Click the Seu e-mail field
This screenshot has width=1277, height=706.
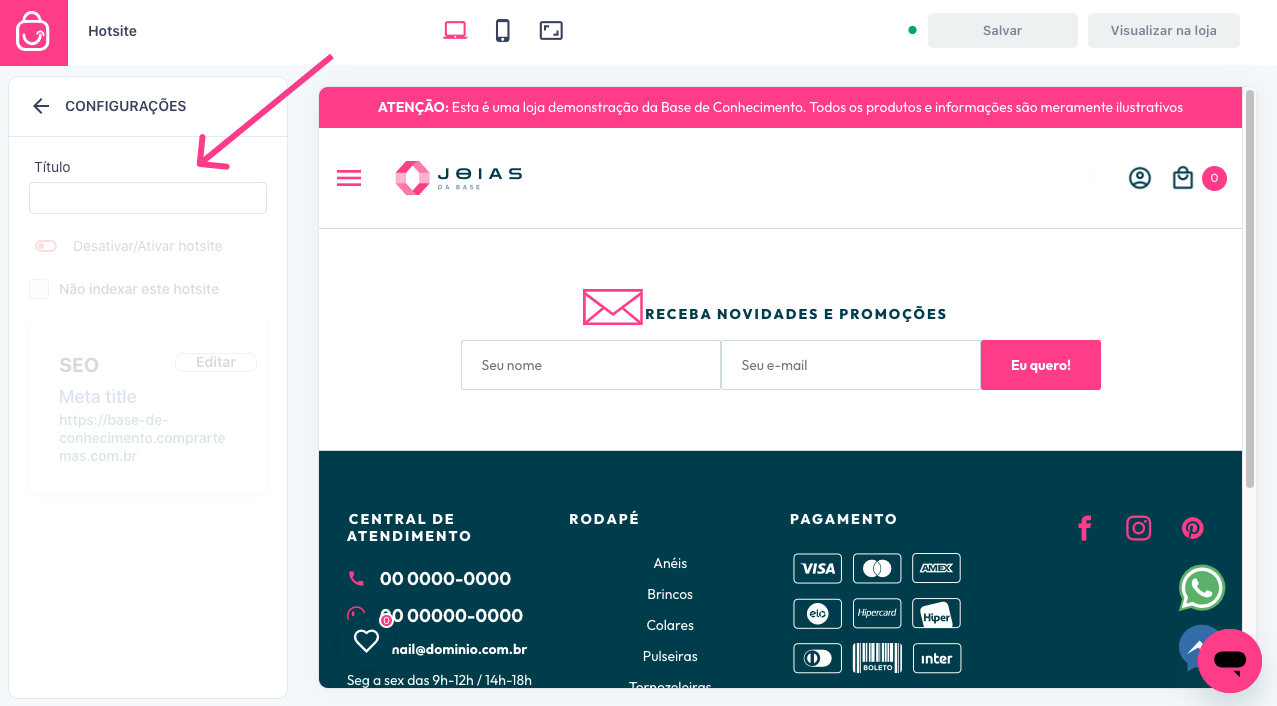(x=851, y=365)
